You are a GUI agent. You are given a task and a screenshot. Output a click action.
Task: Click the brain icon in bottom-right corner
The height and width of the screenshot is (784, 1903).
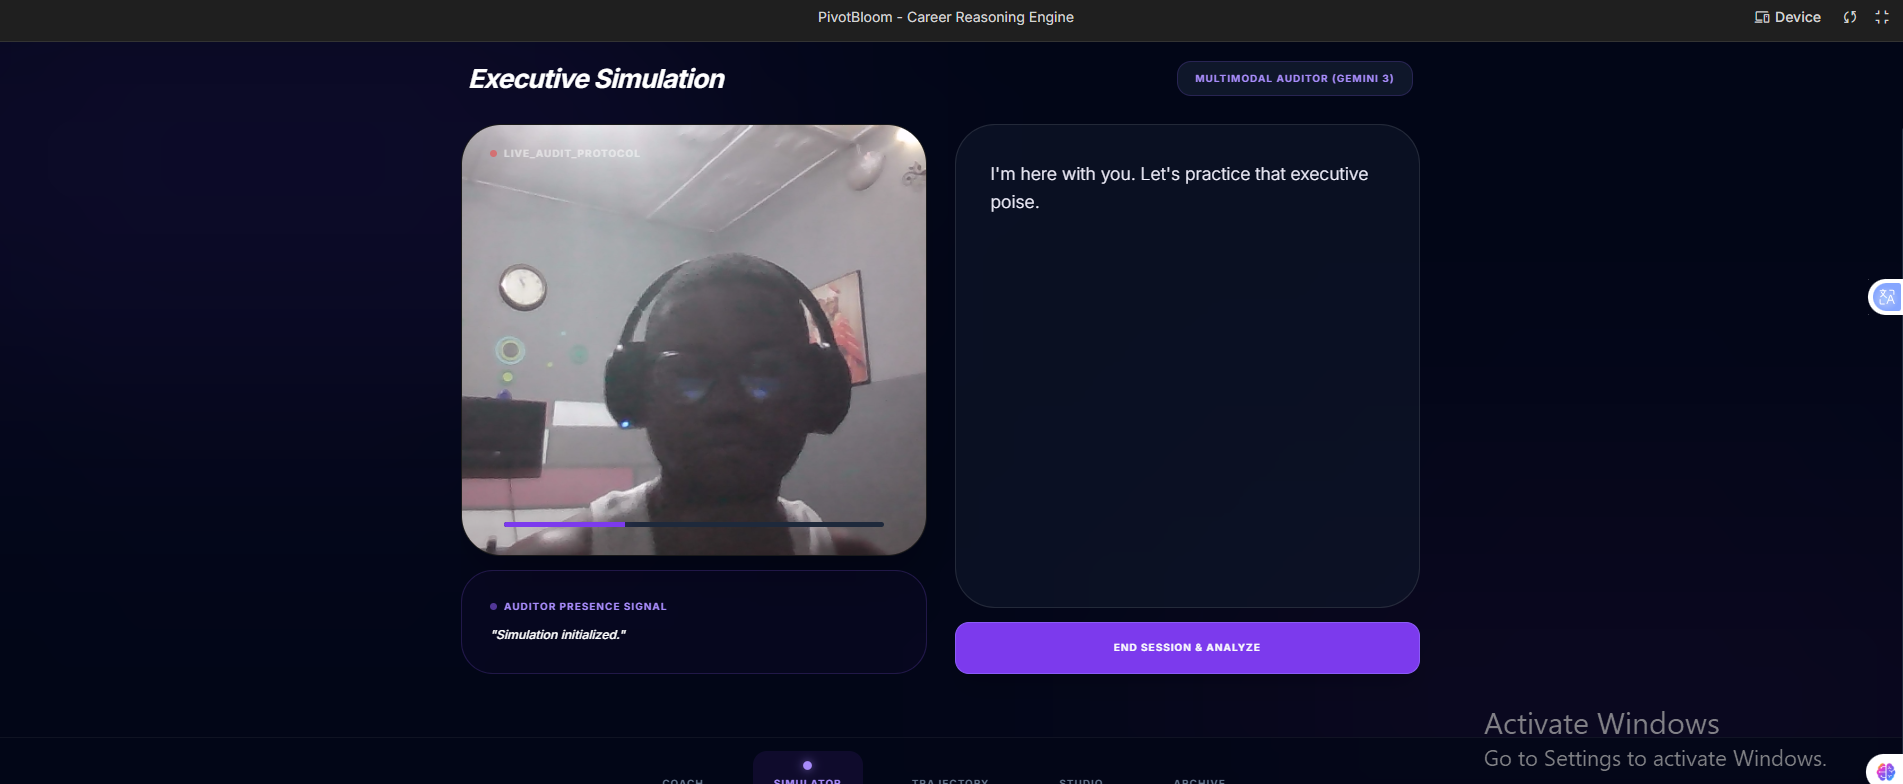tap(1886, 771)
